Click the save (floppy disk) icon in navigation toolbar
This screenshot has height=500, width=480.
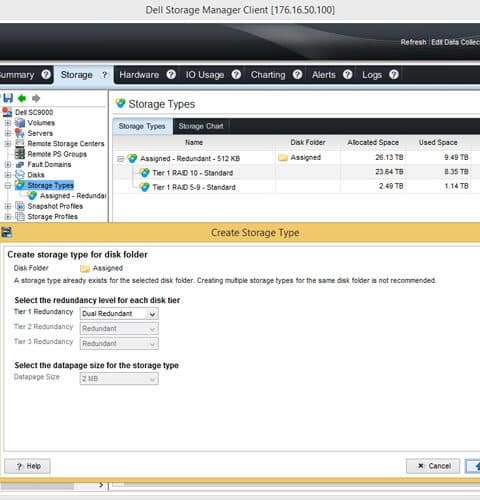pos(8,98)
